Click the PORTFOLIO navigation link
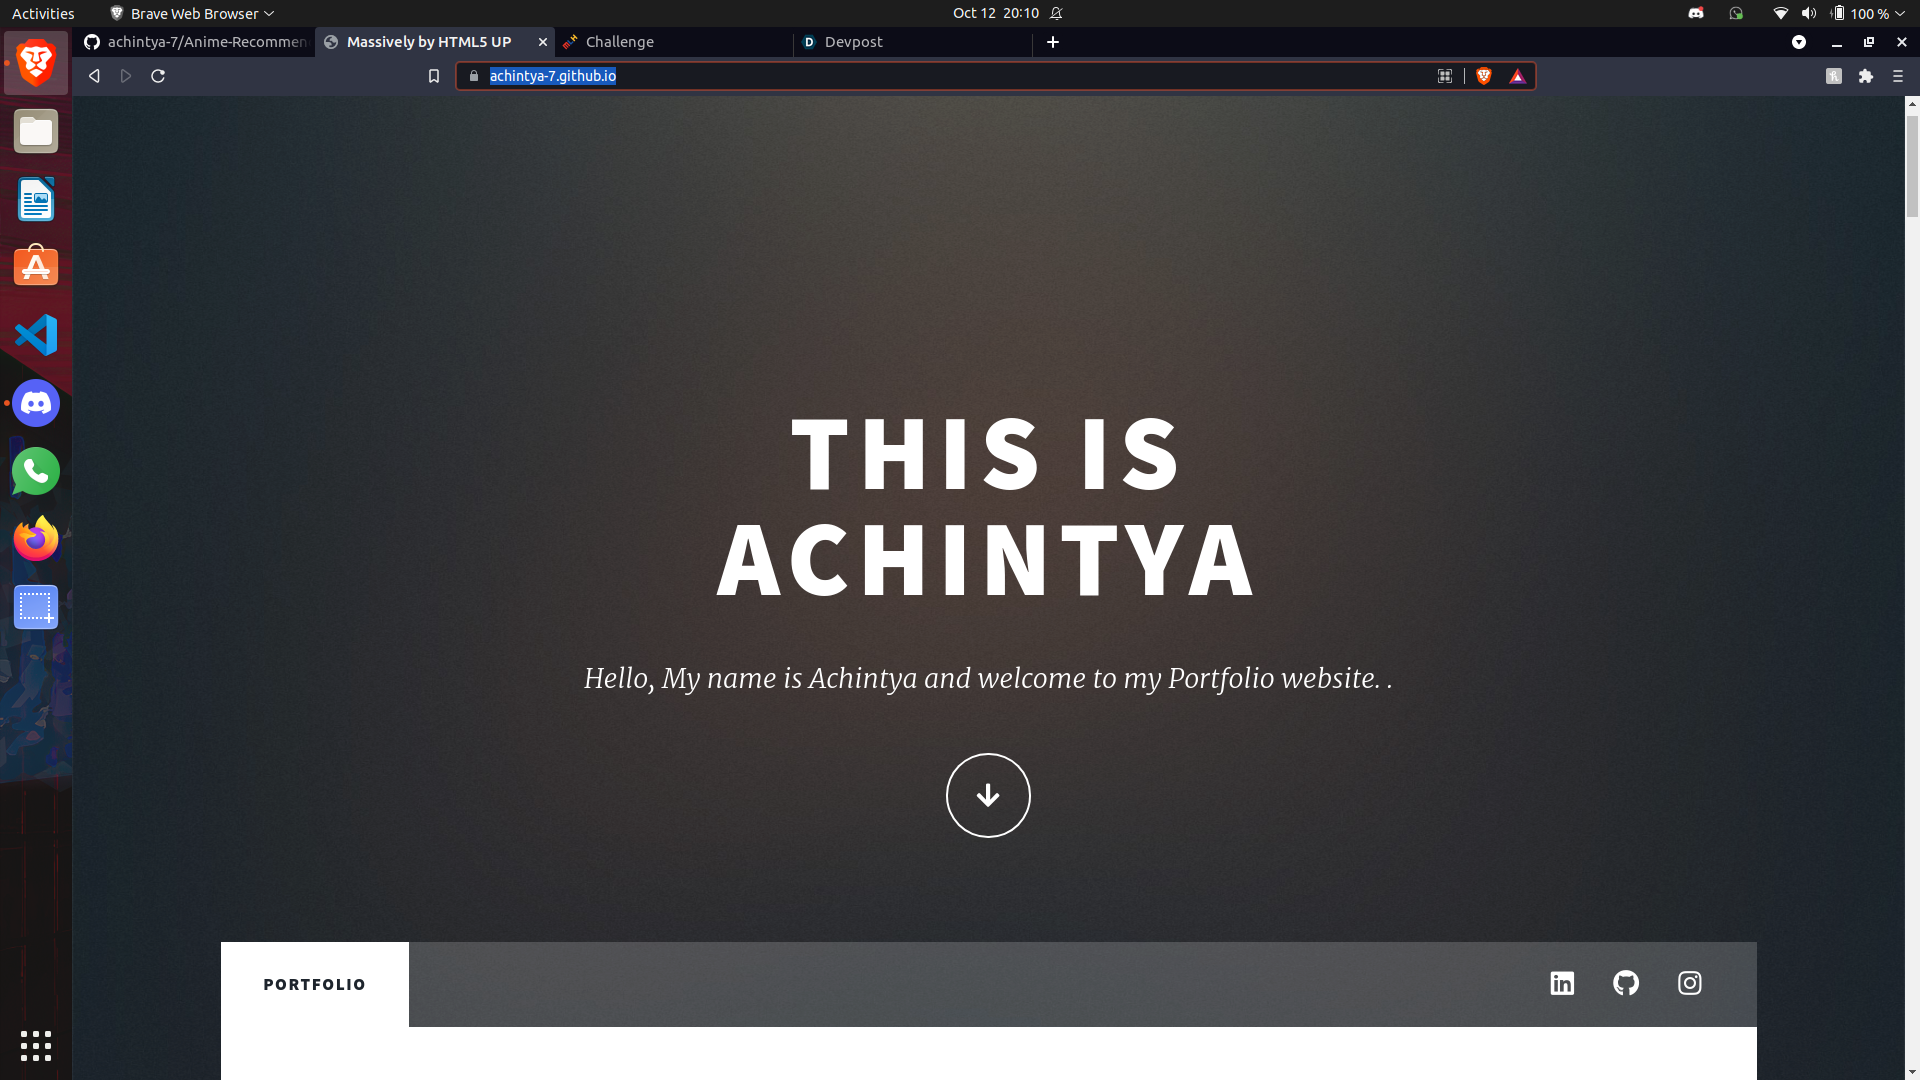Viewport: 1920px width, 1080px height. tap(314, 984)
